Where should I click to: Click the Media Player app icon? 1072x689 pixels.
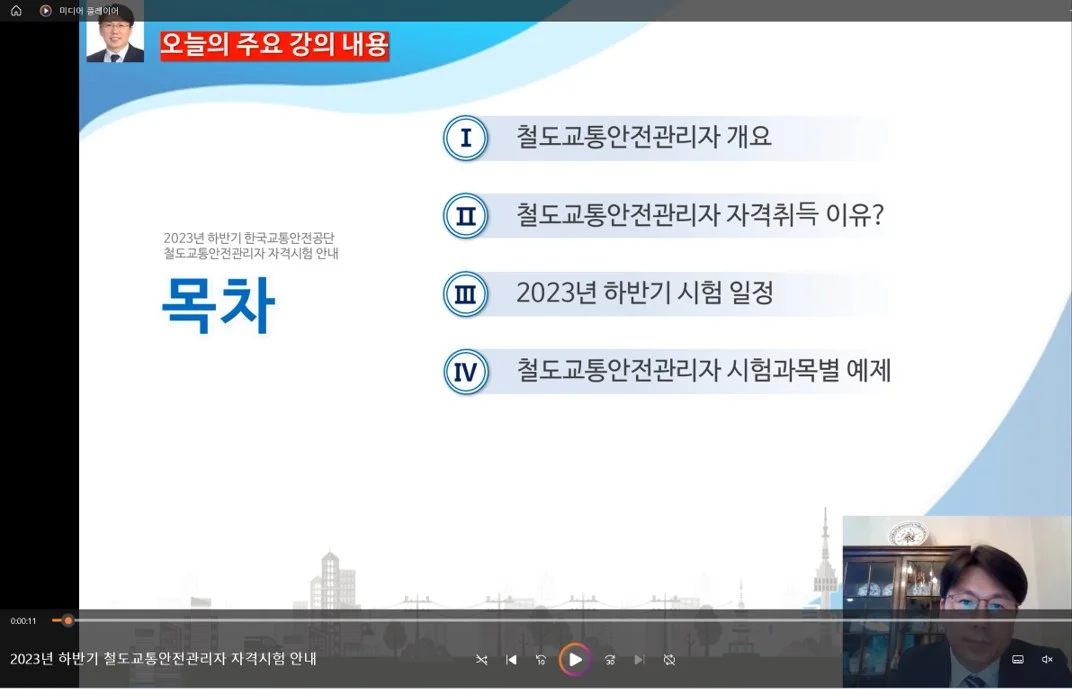46,10
